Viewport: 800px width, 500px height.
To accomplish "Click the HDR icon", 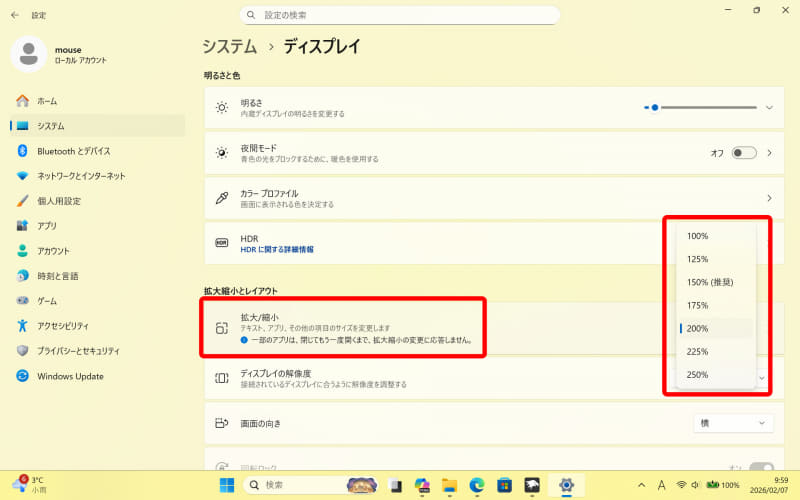I will (x=221, y=243).
